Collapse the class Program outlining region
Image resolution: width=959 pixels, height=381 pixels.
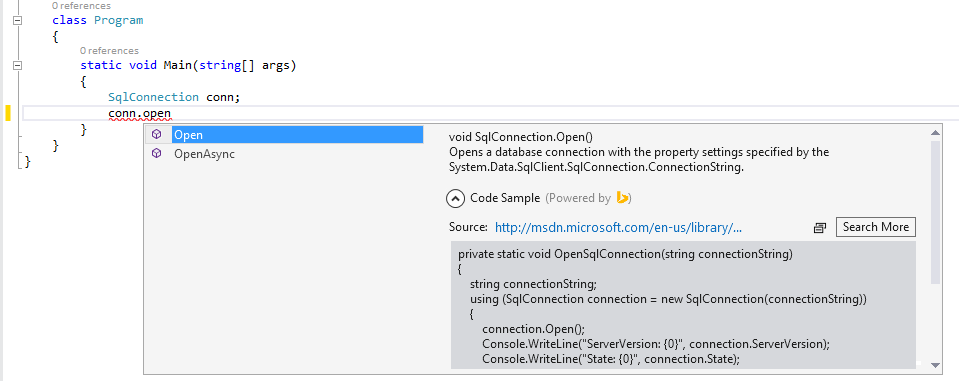pyautogui.click(x=17, y=20)
